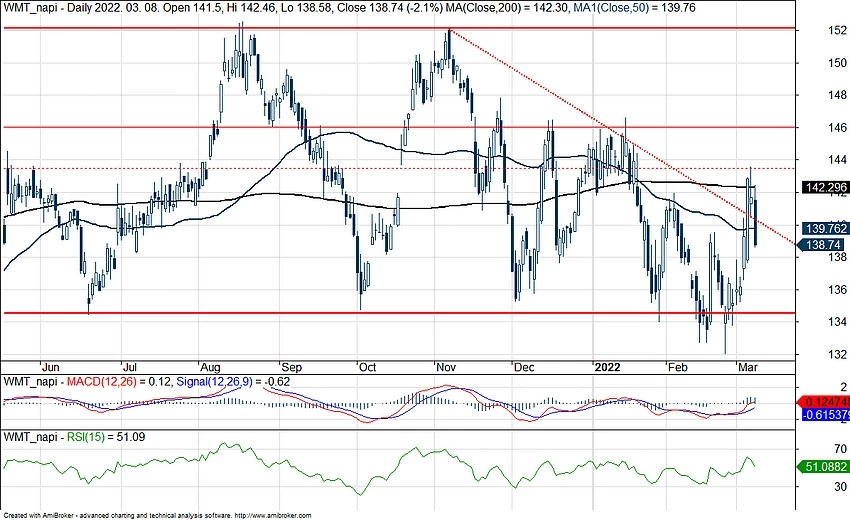Open the amibroker.com link in footer

(x=273, y=516)
